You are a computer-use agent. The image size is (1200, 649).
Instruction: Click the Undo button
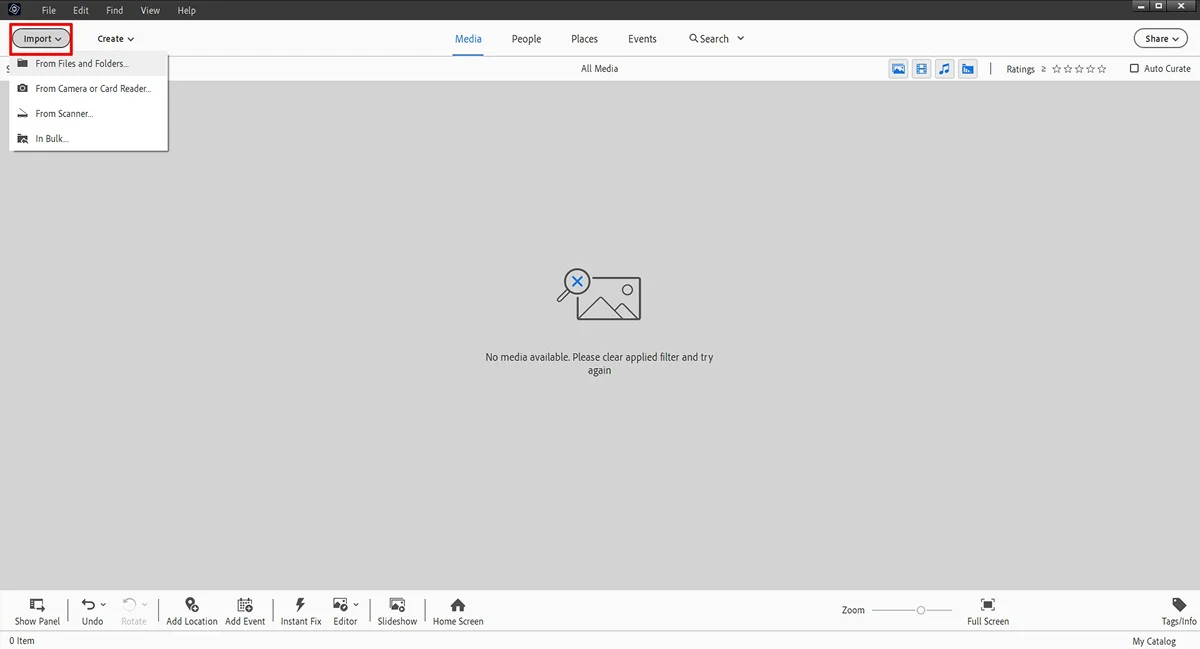[89, 606]
